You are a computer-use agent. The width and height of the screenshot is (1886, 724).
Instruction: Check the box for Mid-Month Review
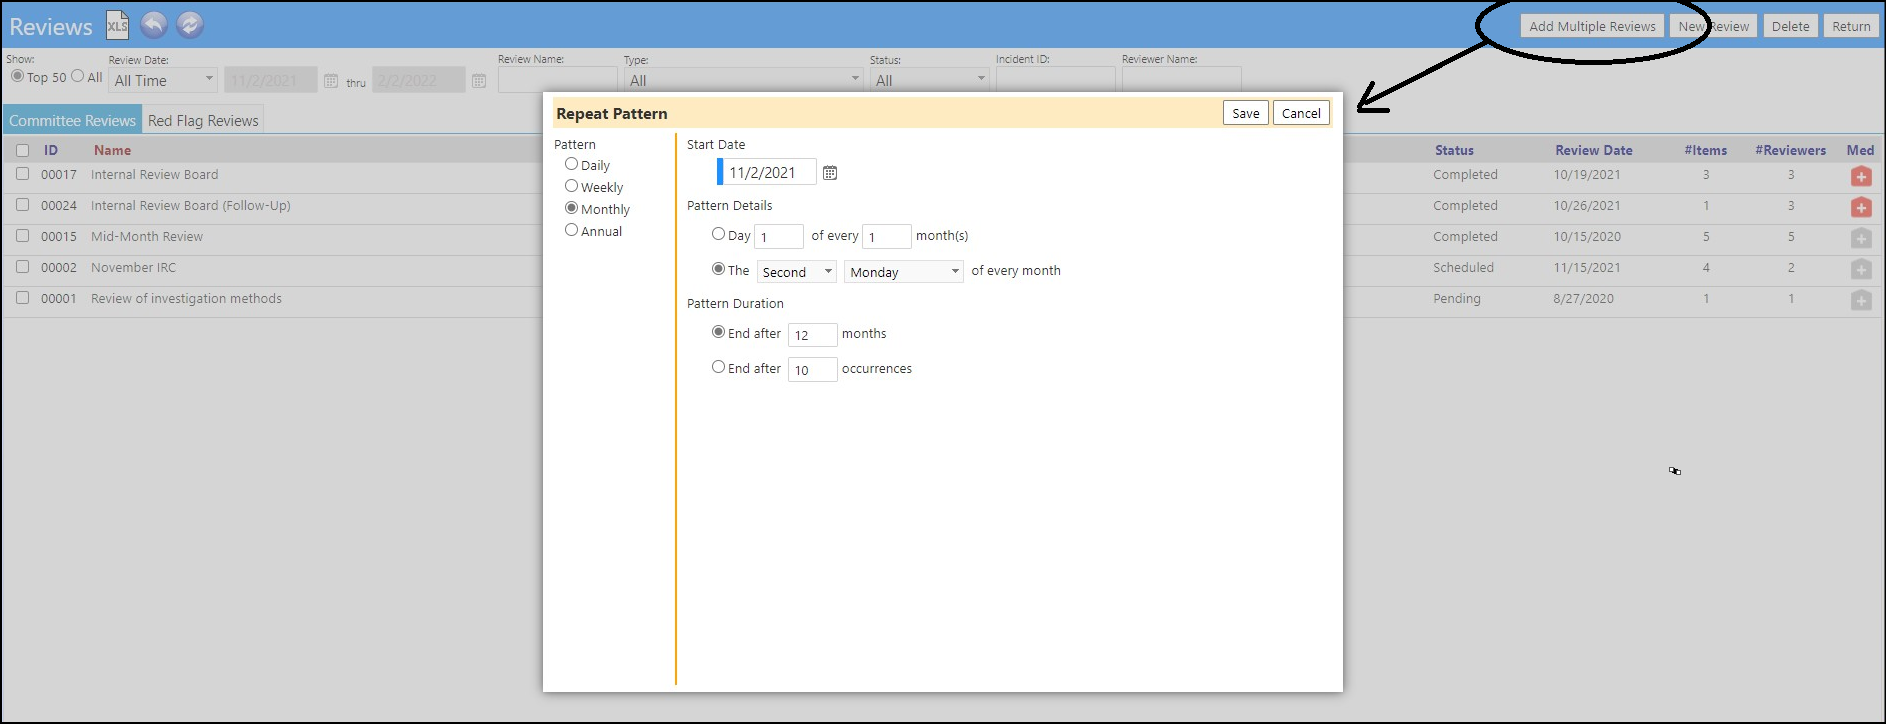click(22, 236)
